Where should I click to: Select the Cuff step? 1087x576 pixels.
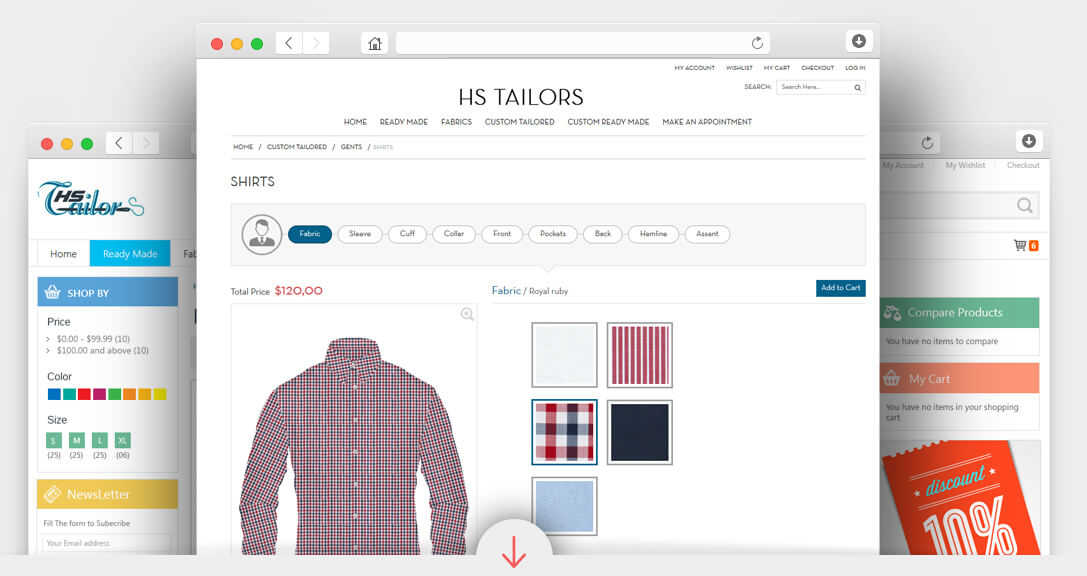(x=407, y=234)
